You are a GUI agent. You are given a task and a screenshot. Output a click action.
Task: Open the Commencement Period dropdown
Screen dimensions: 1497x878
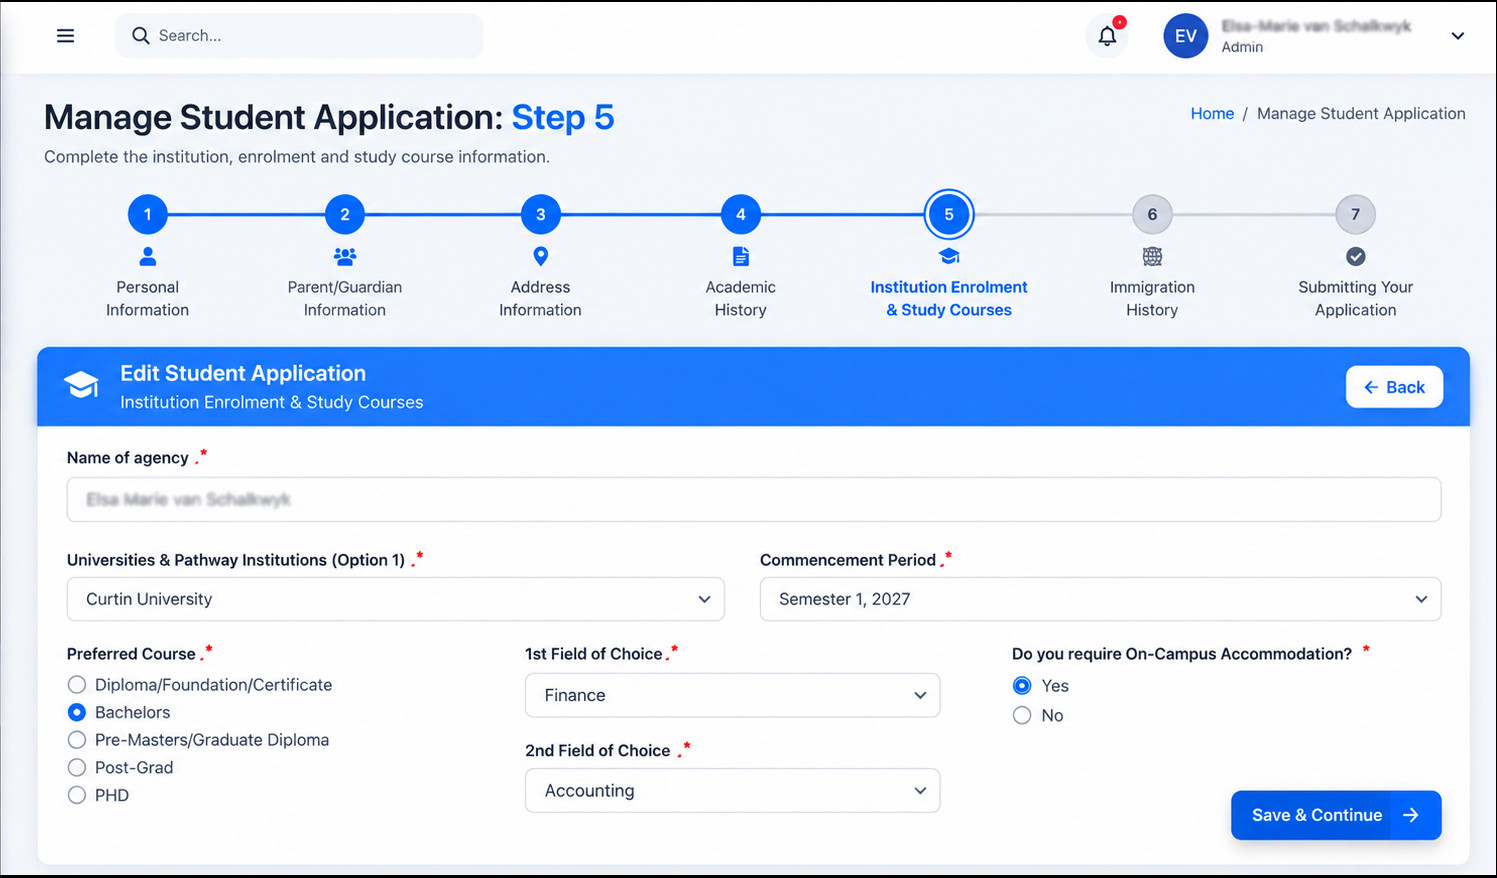pos(1100,599)
